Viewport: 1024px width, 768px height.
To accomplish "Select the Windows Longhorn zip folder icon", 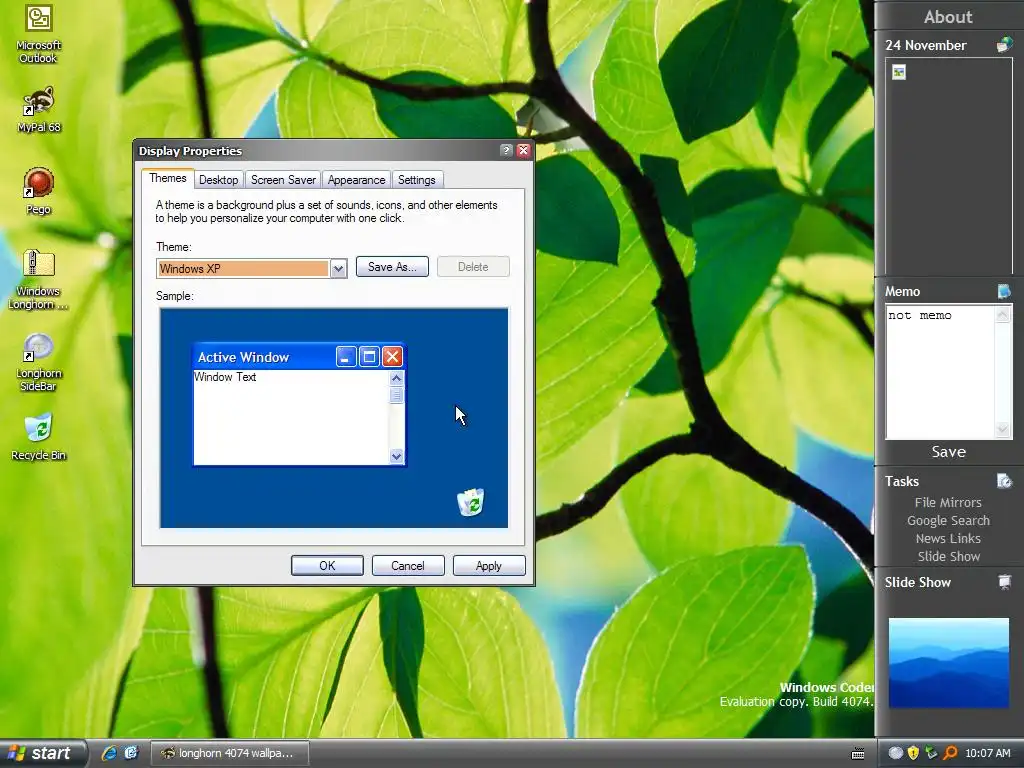I will pos(39,280).
